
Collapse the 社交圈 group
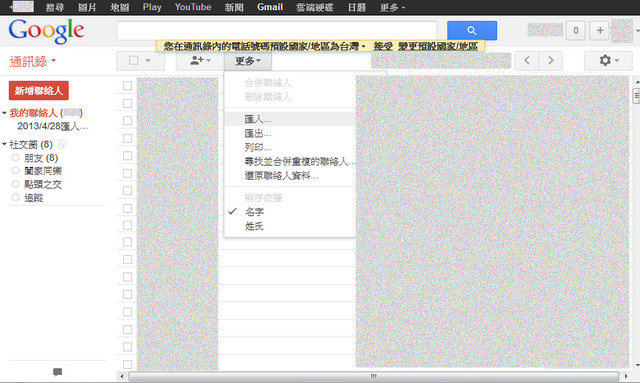[x=4, y=144]
